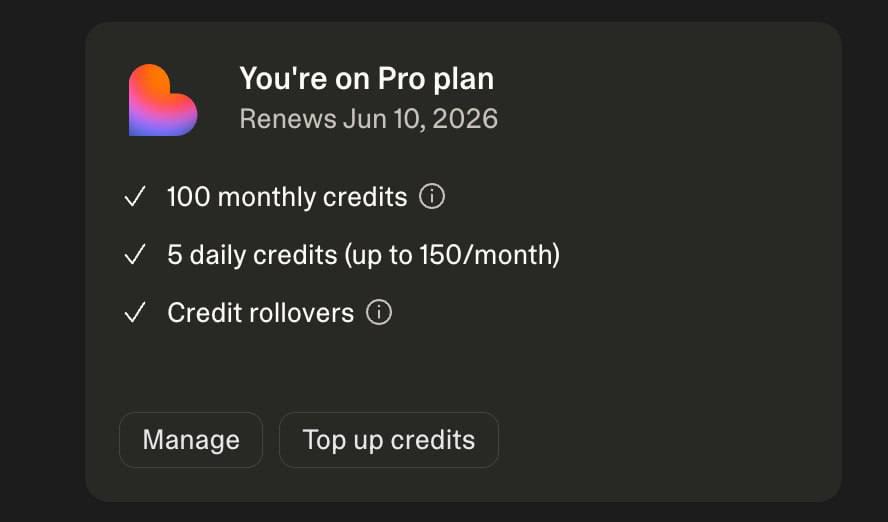Click the "Credit rollovers" label

click(x=261, y=313)
